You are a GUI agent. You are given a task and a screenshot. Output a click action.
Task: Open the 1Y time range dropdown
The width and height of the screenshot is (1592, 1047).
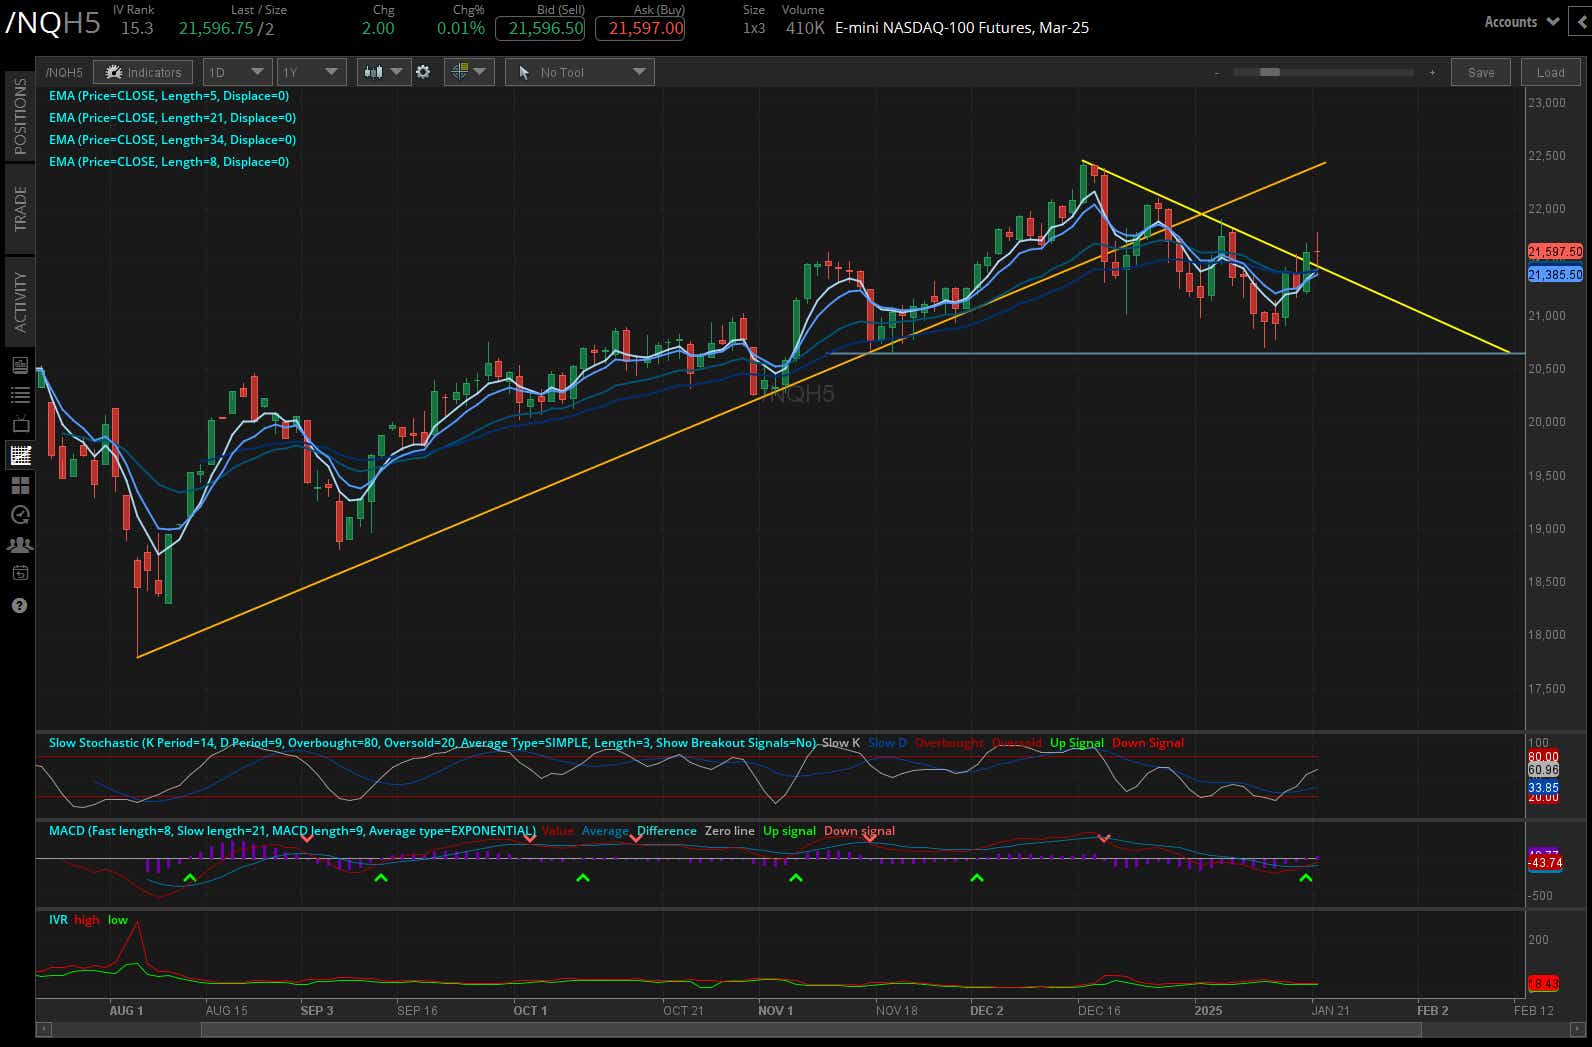tap(312, 72)
